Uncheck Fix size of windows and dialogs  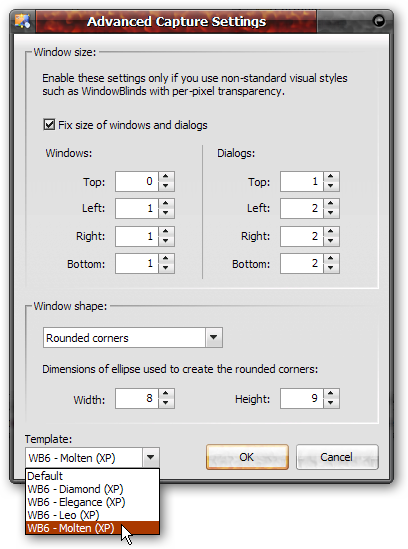tap(49, 124)
